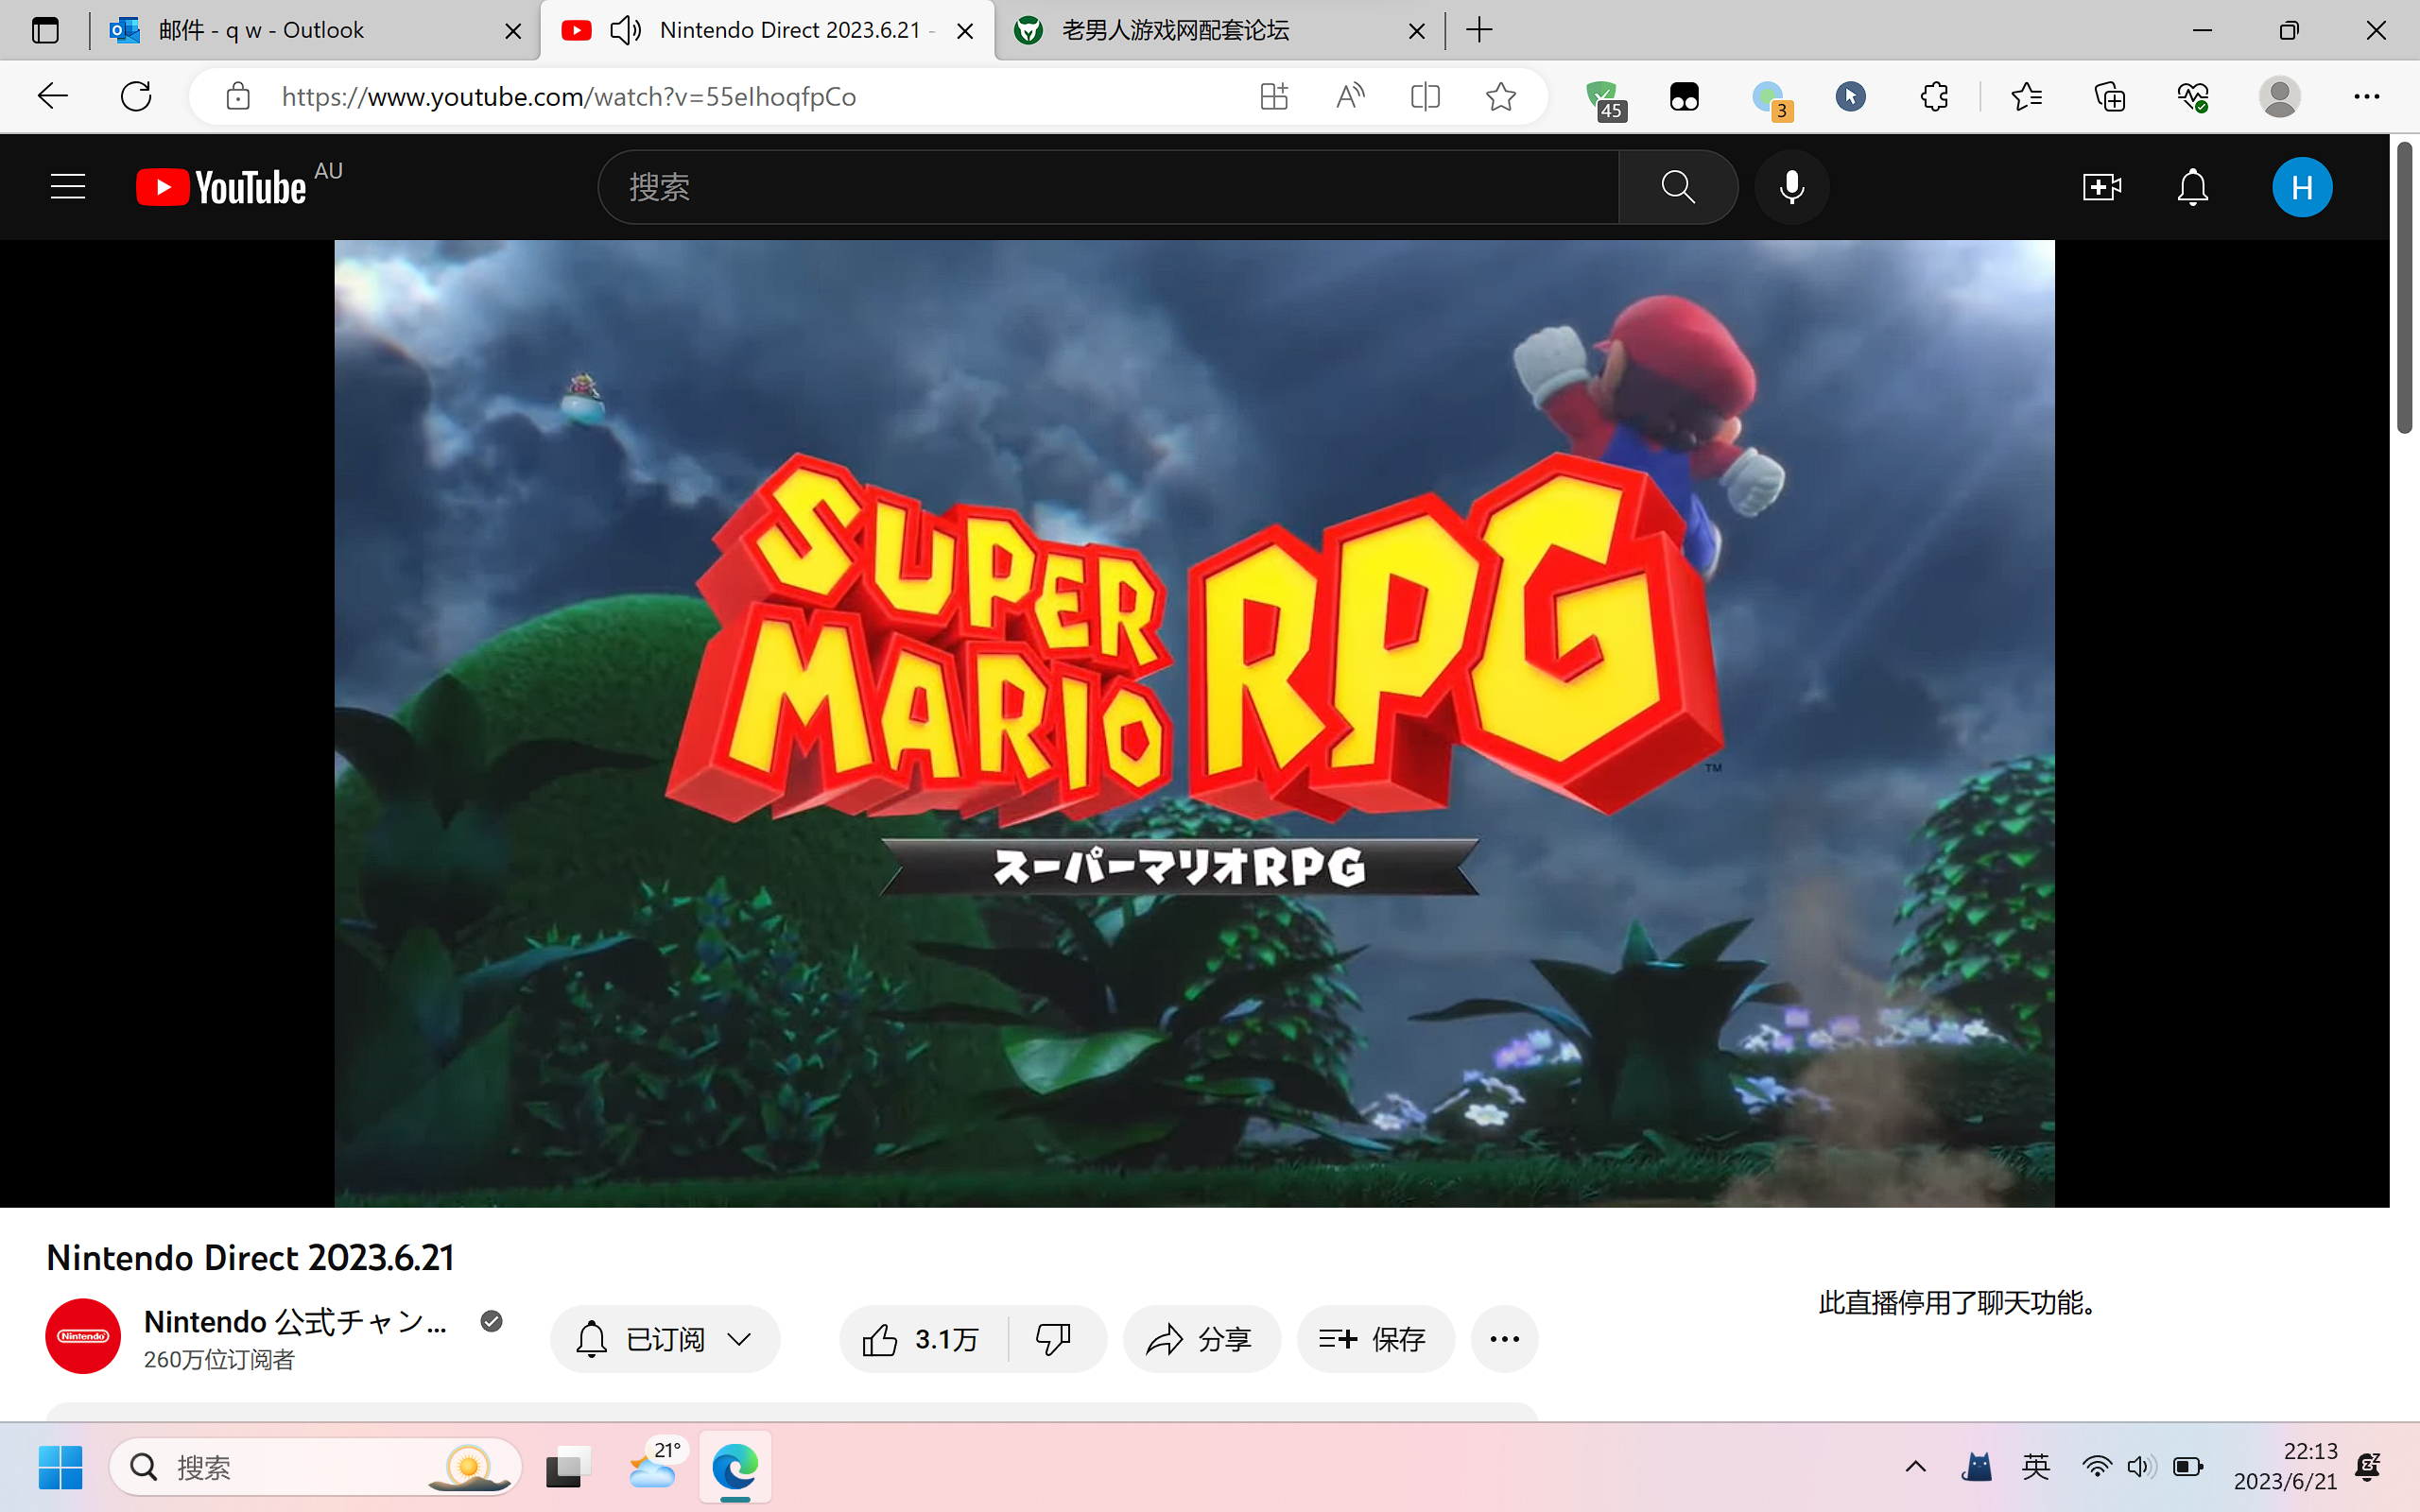Open the extension with the 3 badge

pyautogui.click(x=1771, y=99)
